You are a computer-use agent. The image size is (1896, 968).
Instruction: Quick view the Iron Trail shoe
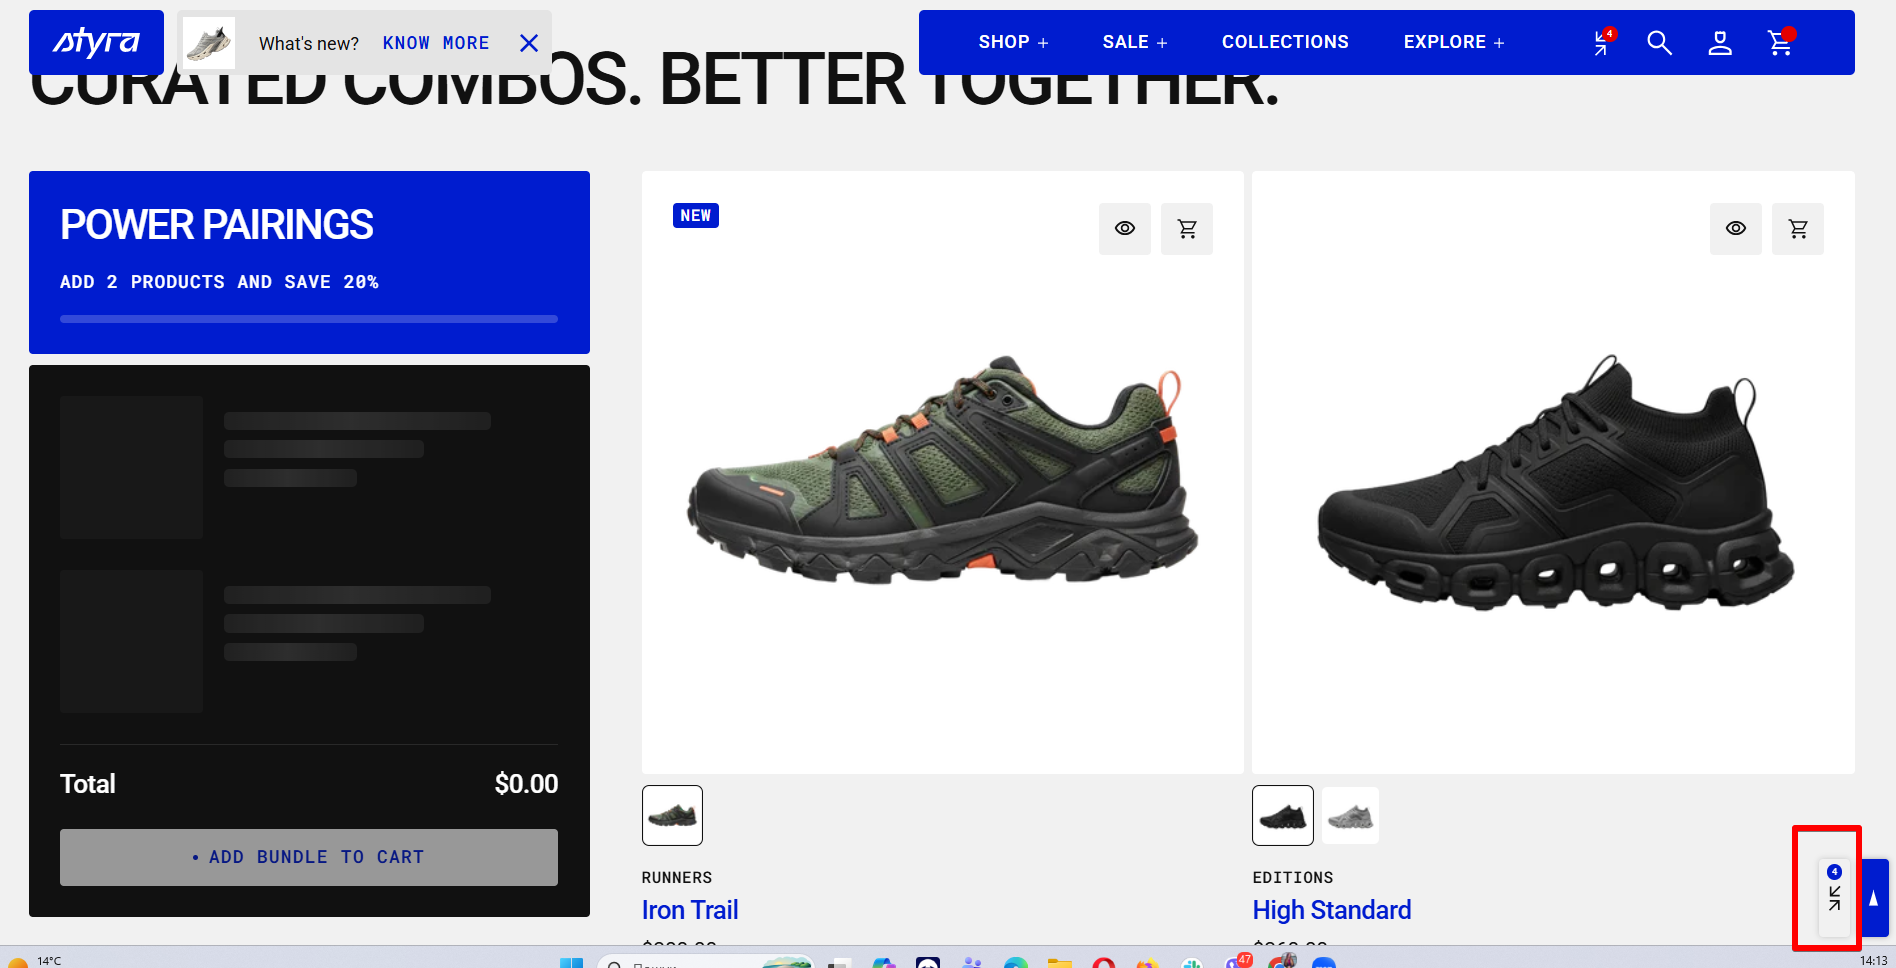click(1125, 229)
